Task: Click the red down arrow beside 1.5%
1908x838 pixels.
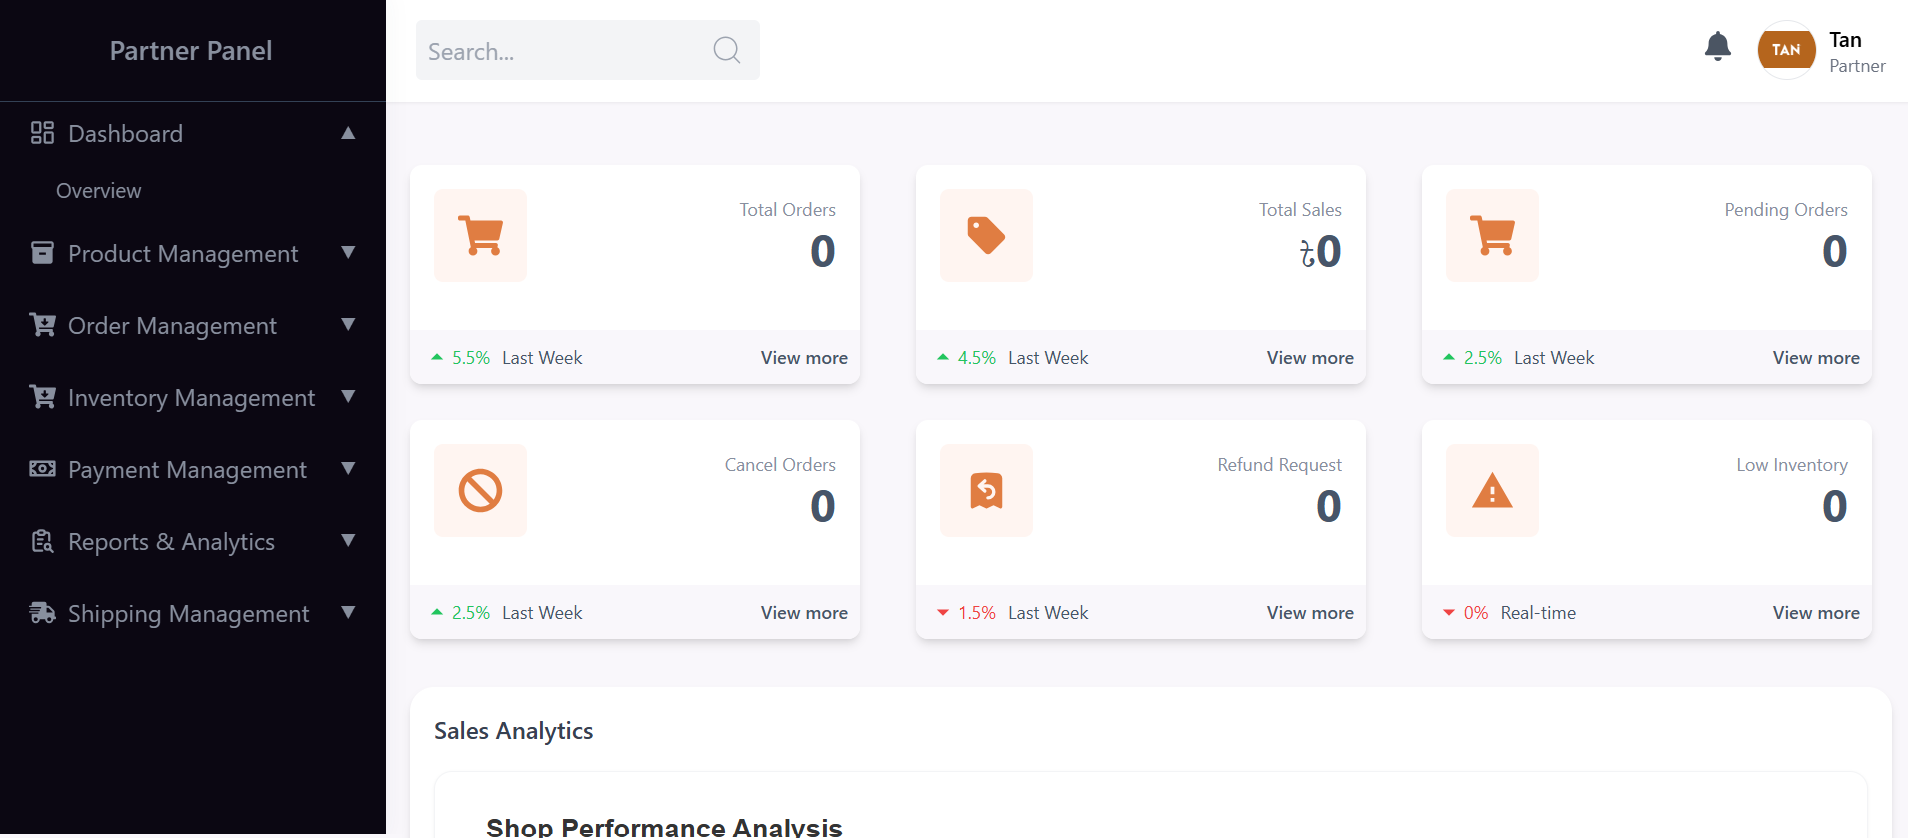Action: pyautogui.click(x=943, y=613)
